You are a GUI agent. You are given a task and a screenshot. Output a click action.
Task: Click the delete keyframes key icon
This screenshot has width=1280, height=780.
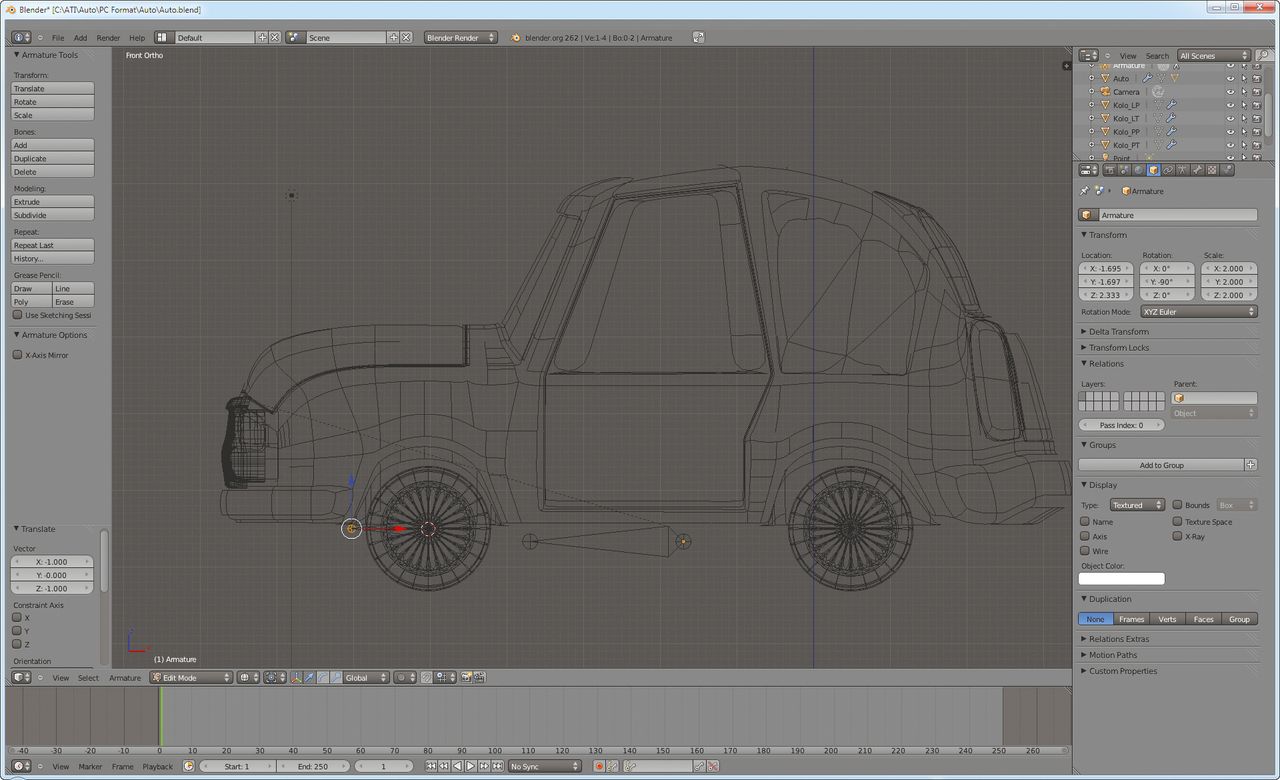point(712,766)
